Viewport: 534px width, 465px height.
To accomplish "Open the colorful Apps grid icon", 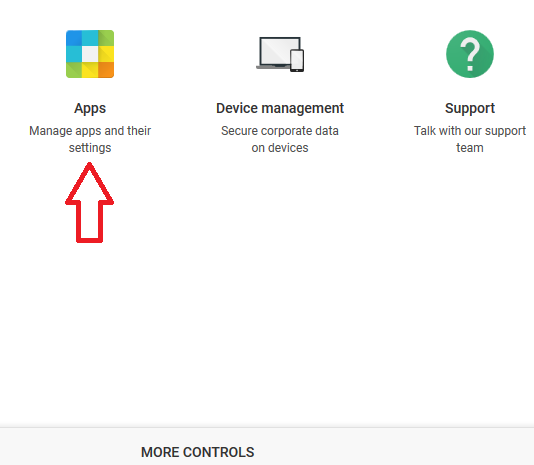I will (90, 54).
